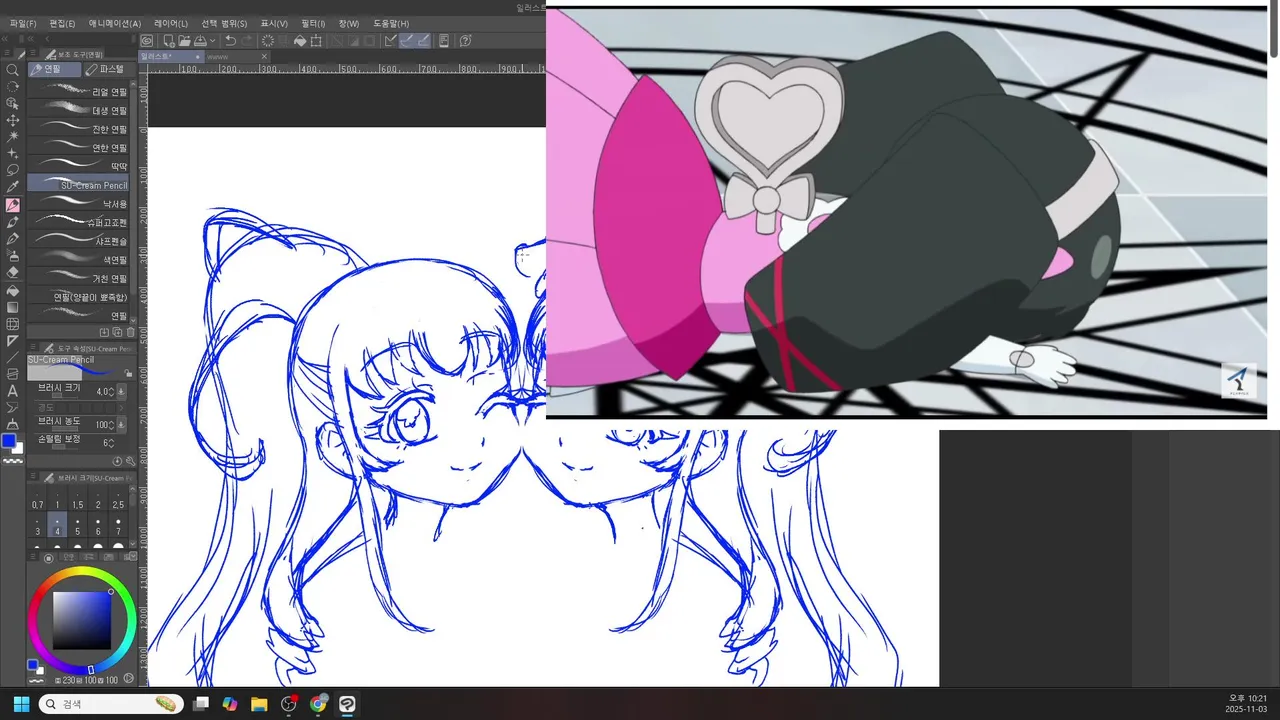Collapse left palette dock double chevron

tap(5, 38)
